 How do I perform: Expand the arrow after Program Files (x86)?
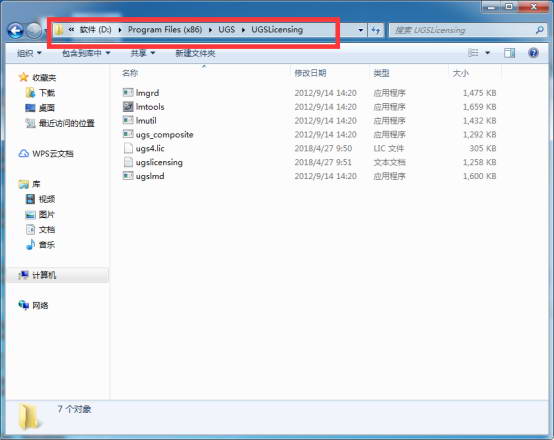click(210, 30)
